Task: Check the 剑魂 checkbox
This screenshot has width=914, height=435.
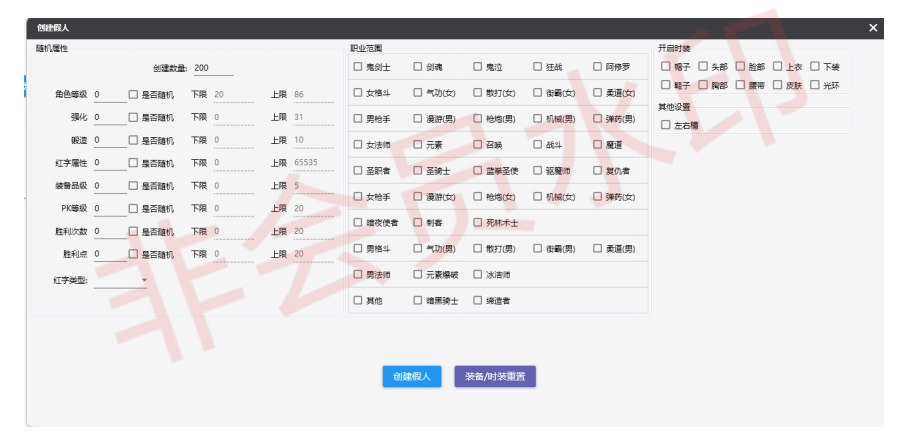Action: [418, 66]
